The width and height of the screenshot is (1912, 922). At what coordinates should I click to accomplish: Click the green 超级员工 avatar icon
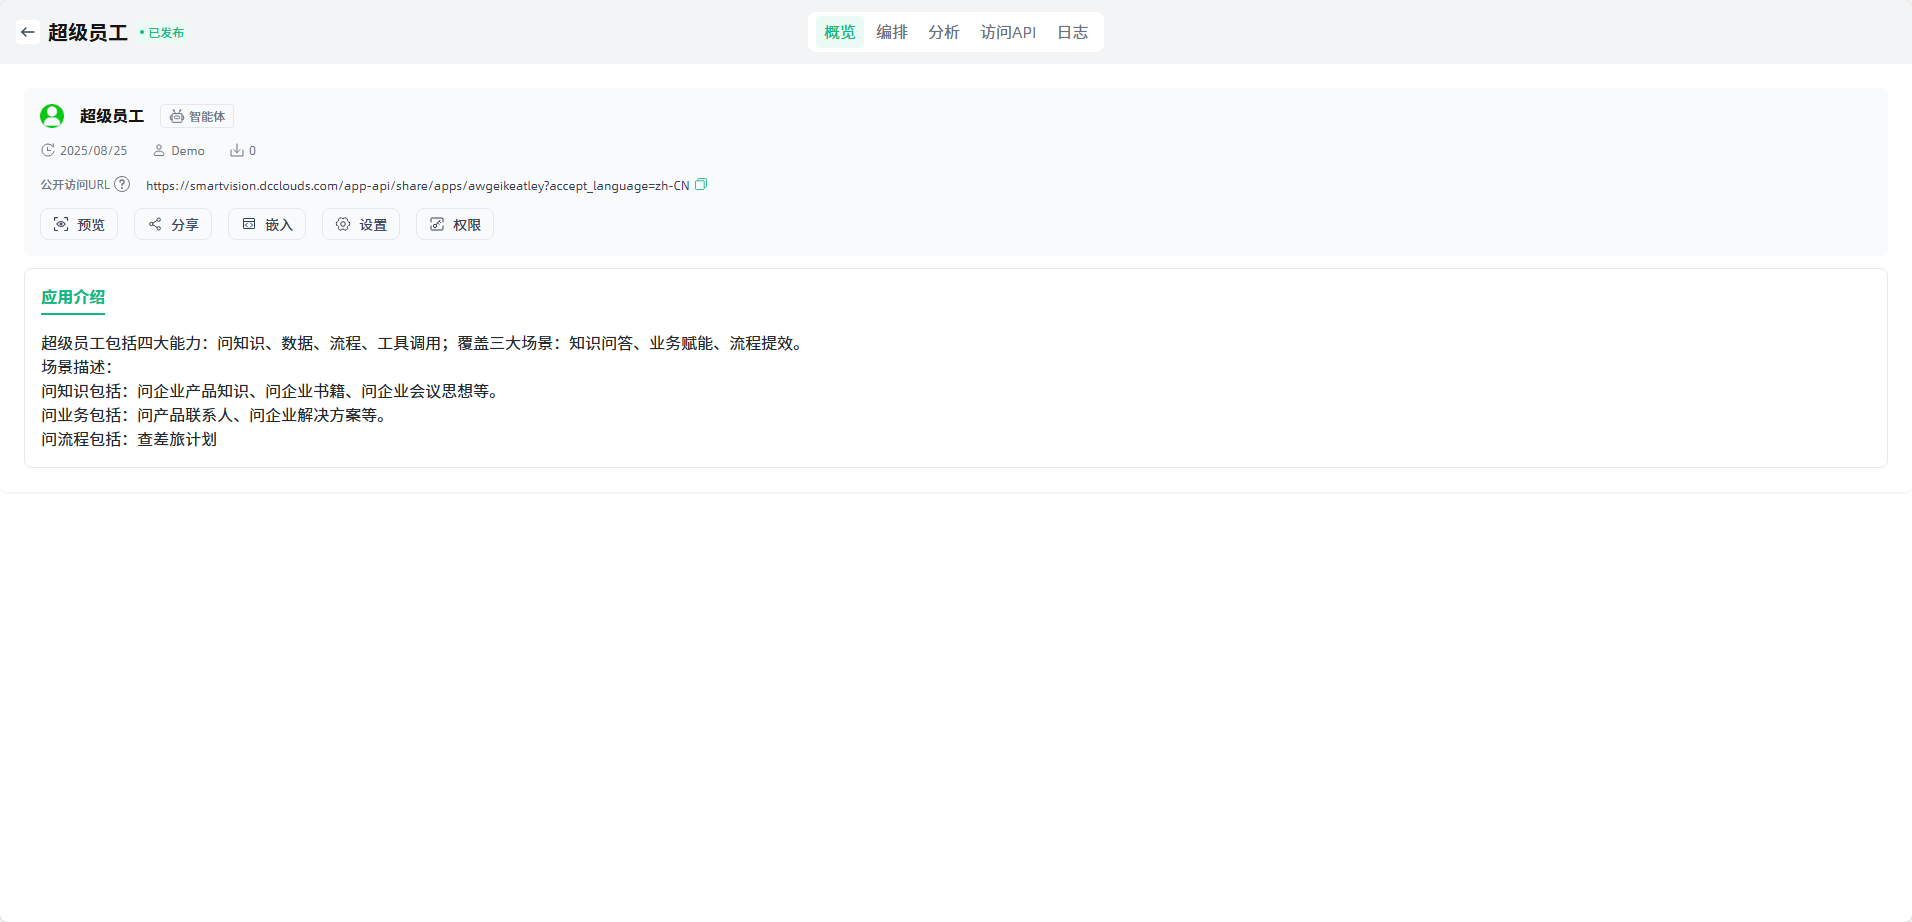(x=52, y=116)
